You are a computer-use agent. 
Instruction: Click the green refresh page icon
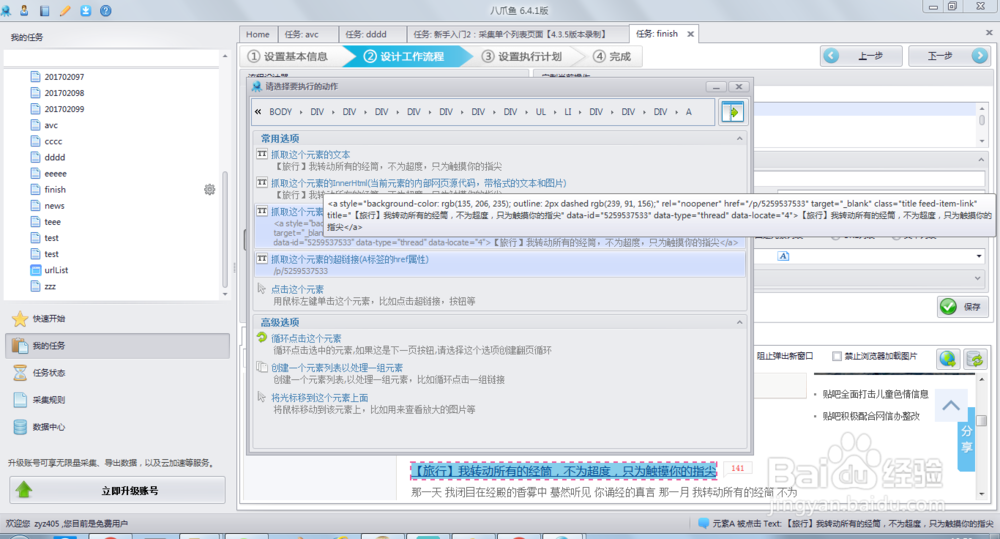pos(975,359)
